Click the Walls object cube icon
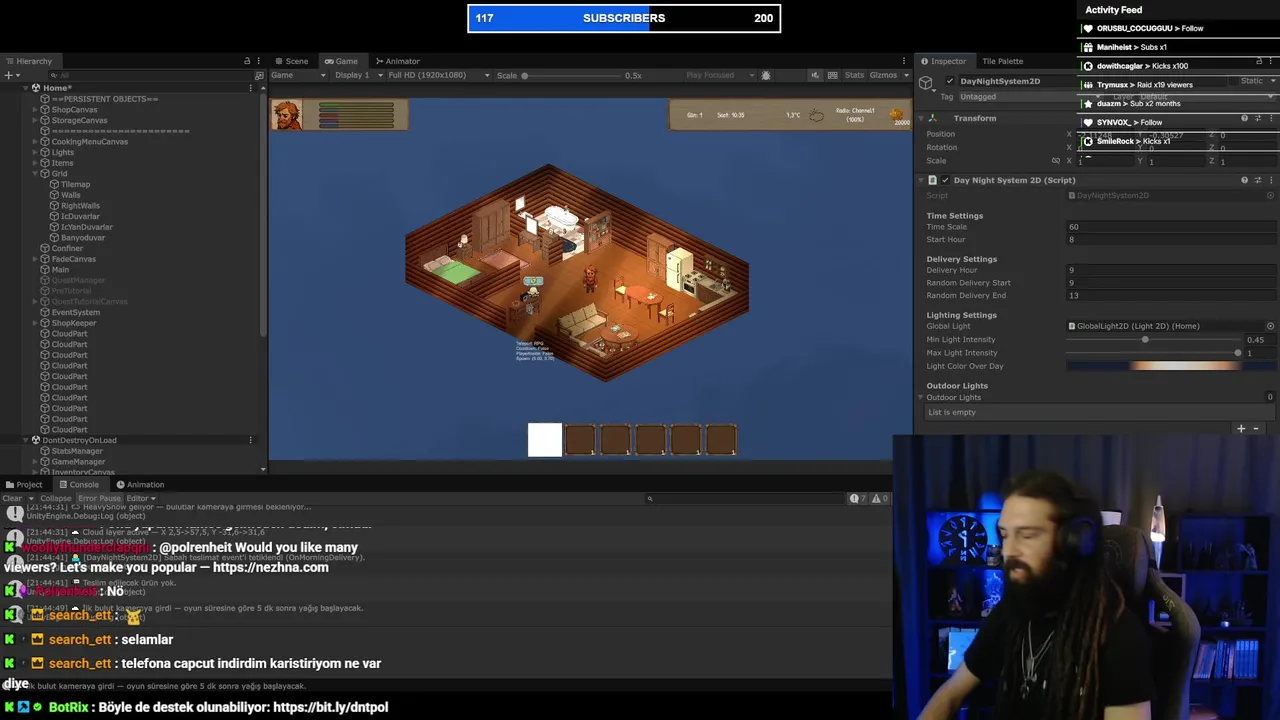The image size is (1280, 720). click(54, 195)
